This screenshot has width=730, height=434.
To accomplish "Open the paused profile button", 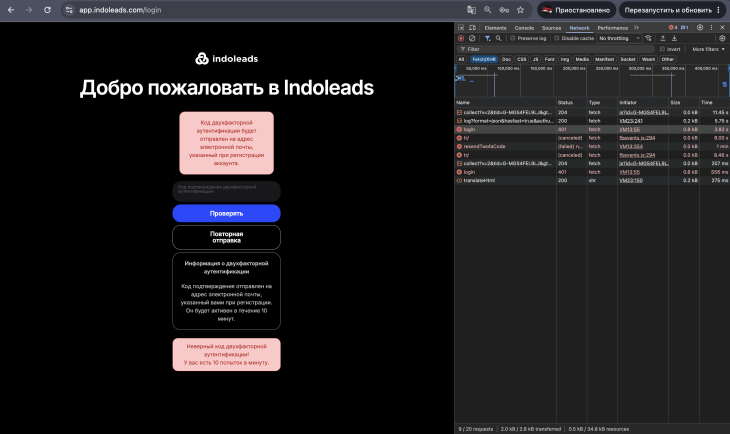I will 576,10.
